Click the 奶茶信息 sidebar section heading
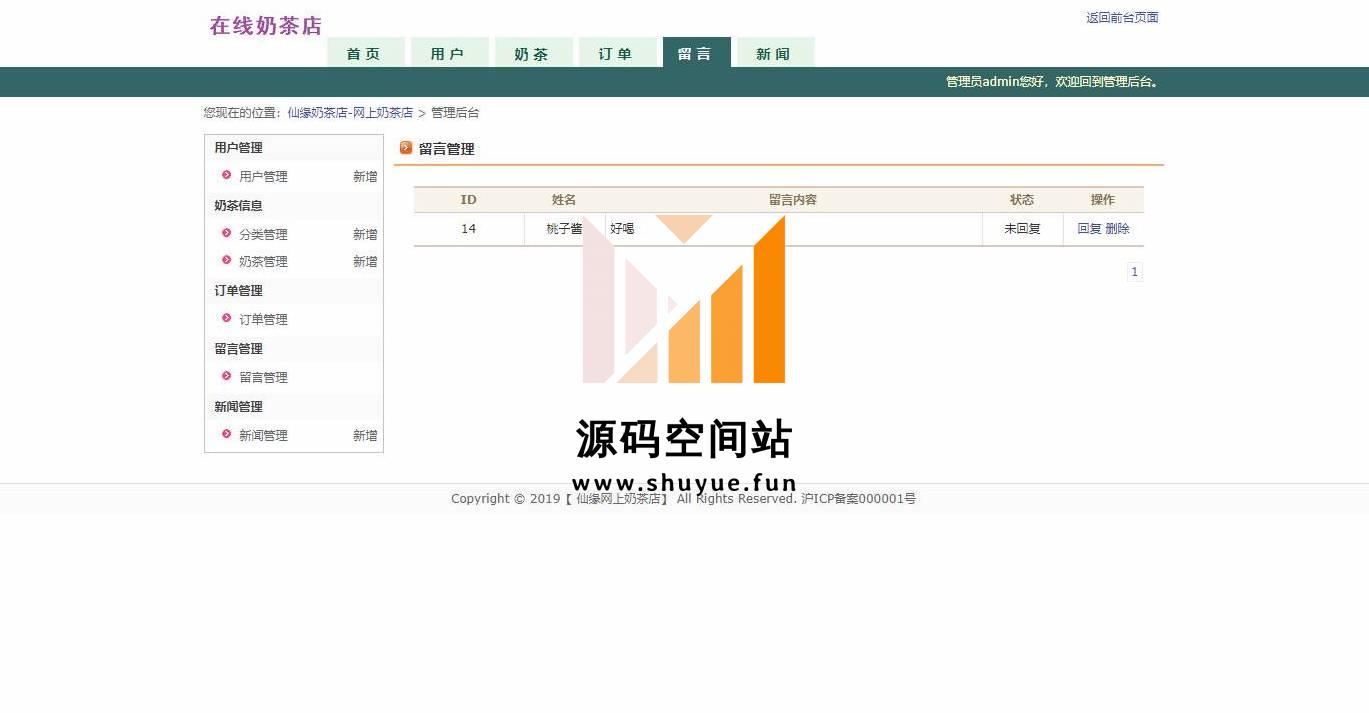The width and height of the screenshot is (1369, 713). (238, 205)
